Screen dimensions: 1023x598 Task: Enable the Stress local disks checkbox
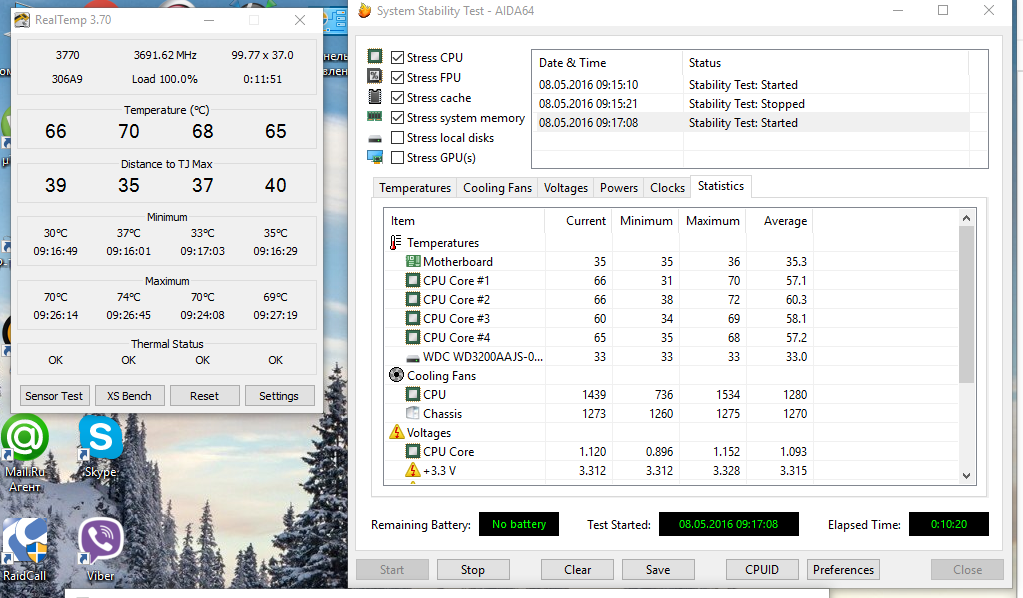point(397,138)
